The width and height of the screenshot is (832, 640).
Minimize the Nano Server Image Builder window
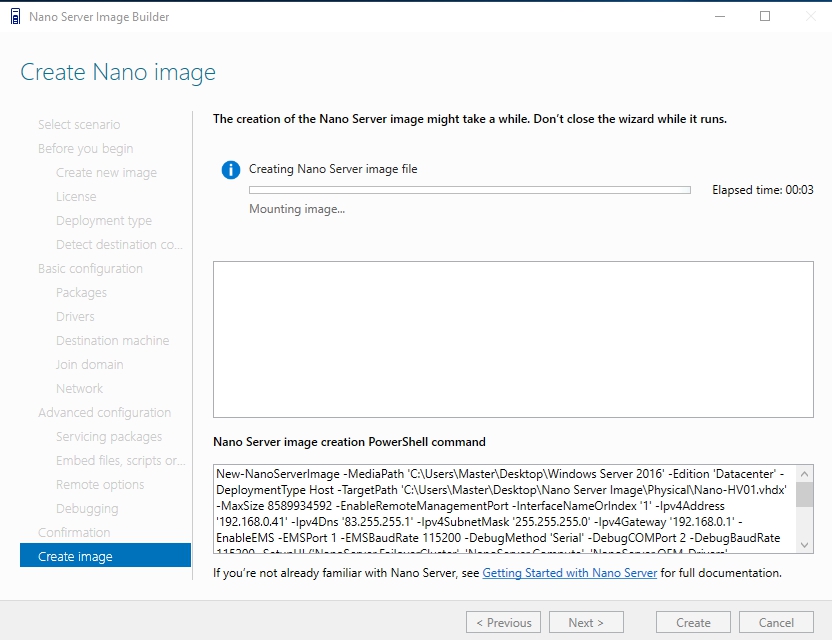tap(719, 16)
